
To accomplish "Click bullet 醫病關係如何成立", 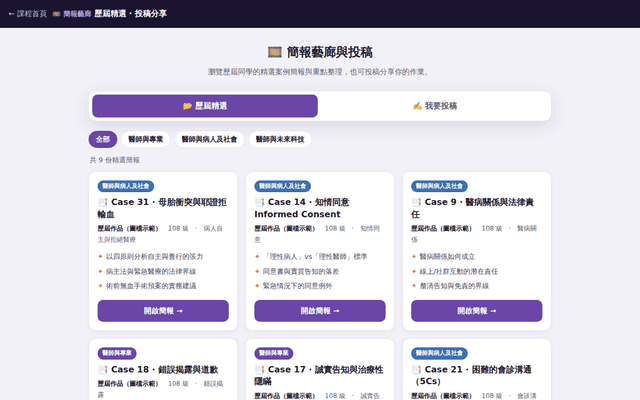I will click(x=447, y=257).
